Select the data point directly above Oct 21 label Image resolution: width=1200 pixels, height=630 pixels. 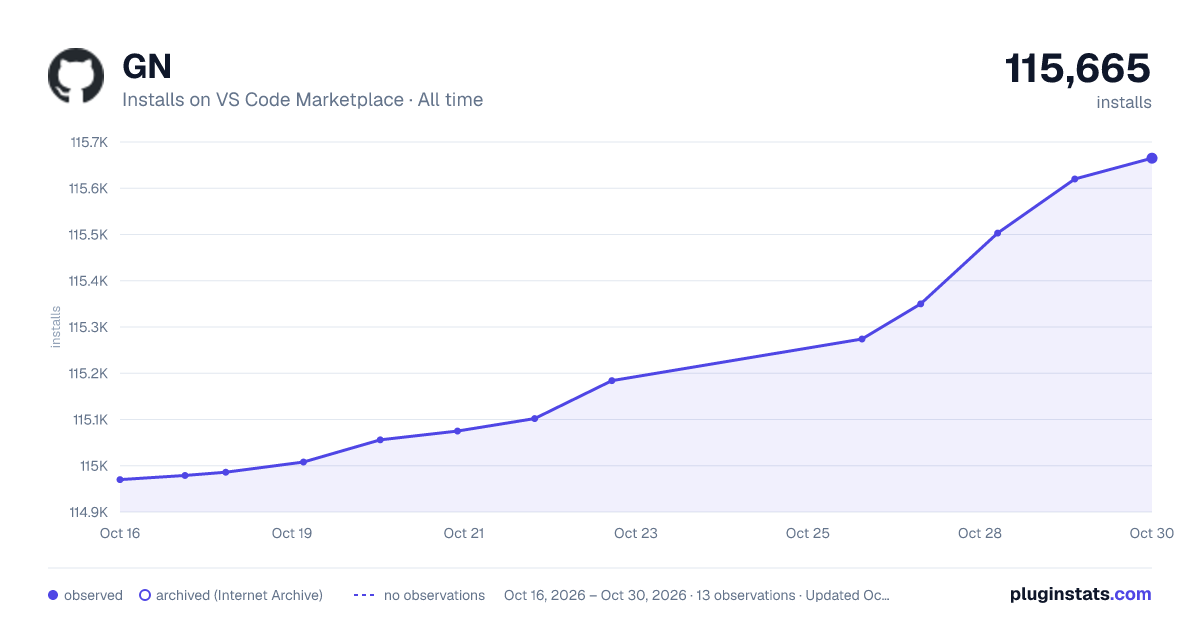[457, 431]
